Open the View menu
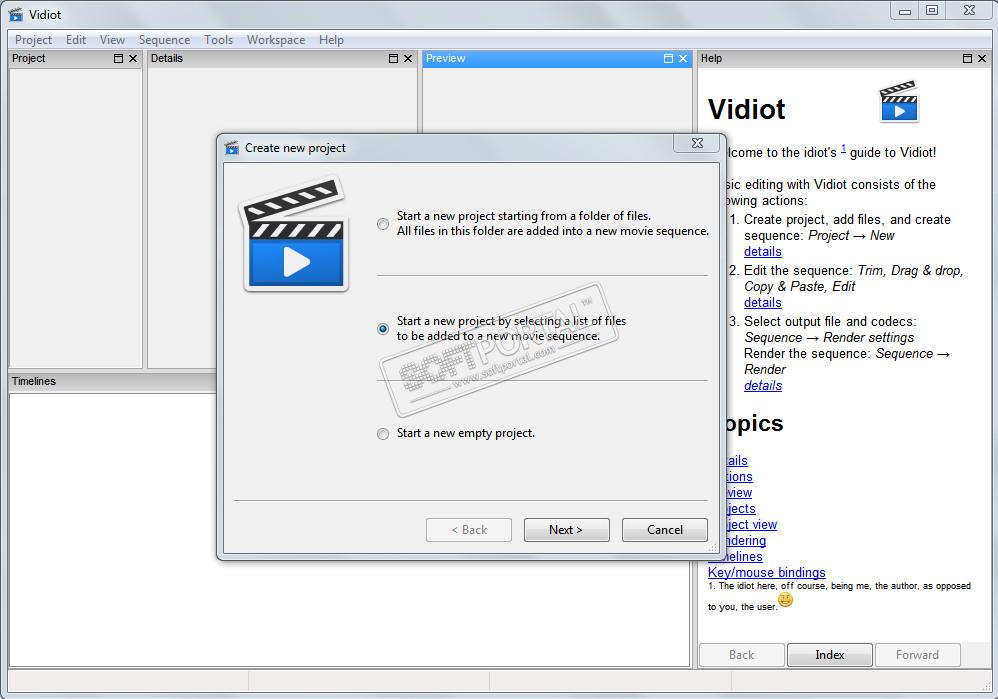Image resolution: width=998 pixels, height=699 pixels. tap(112, 39)
